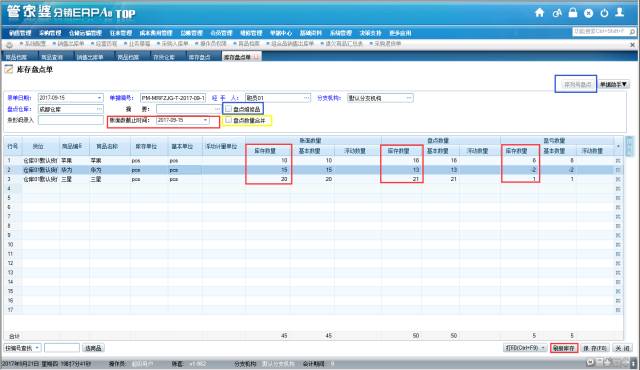Click the refresh-user icon next to Home
Viewport: 640px width, 370px height.
(x=557, y=13)
